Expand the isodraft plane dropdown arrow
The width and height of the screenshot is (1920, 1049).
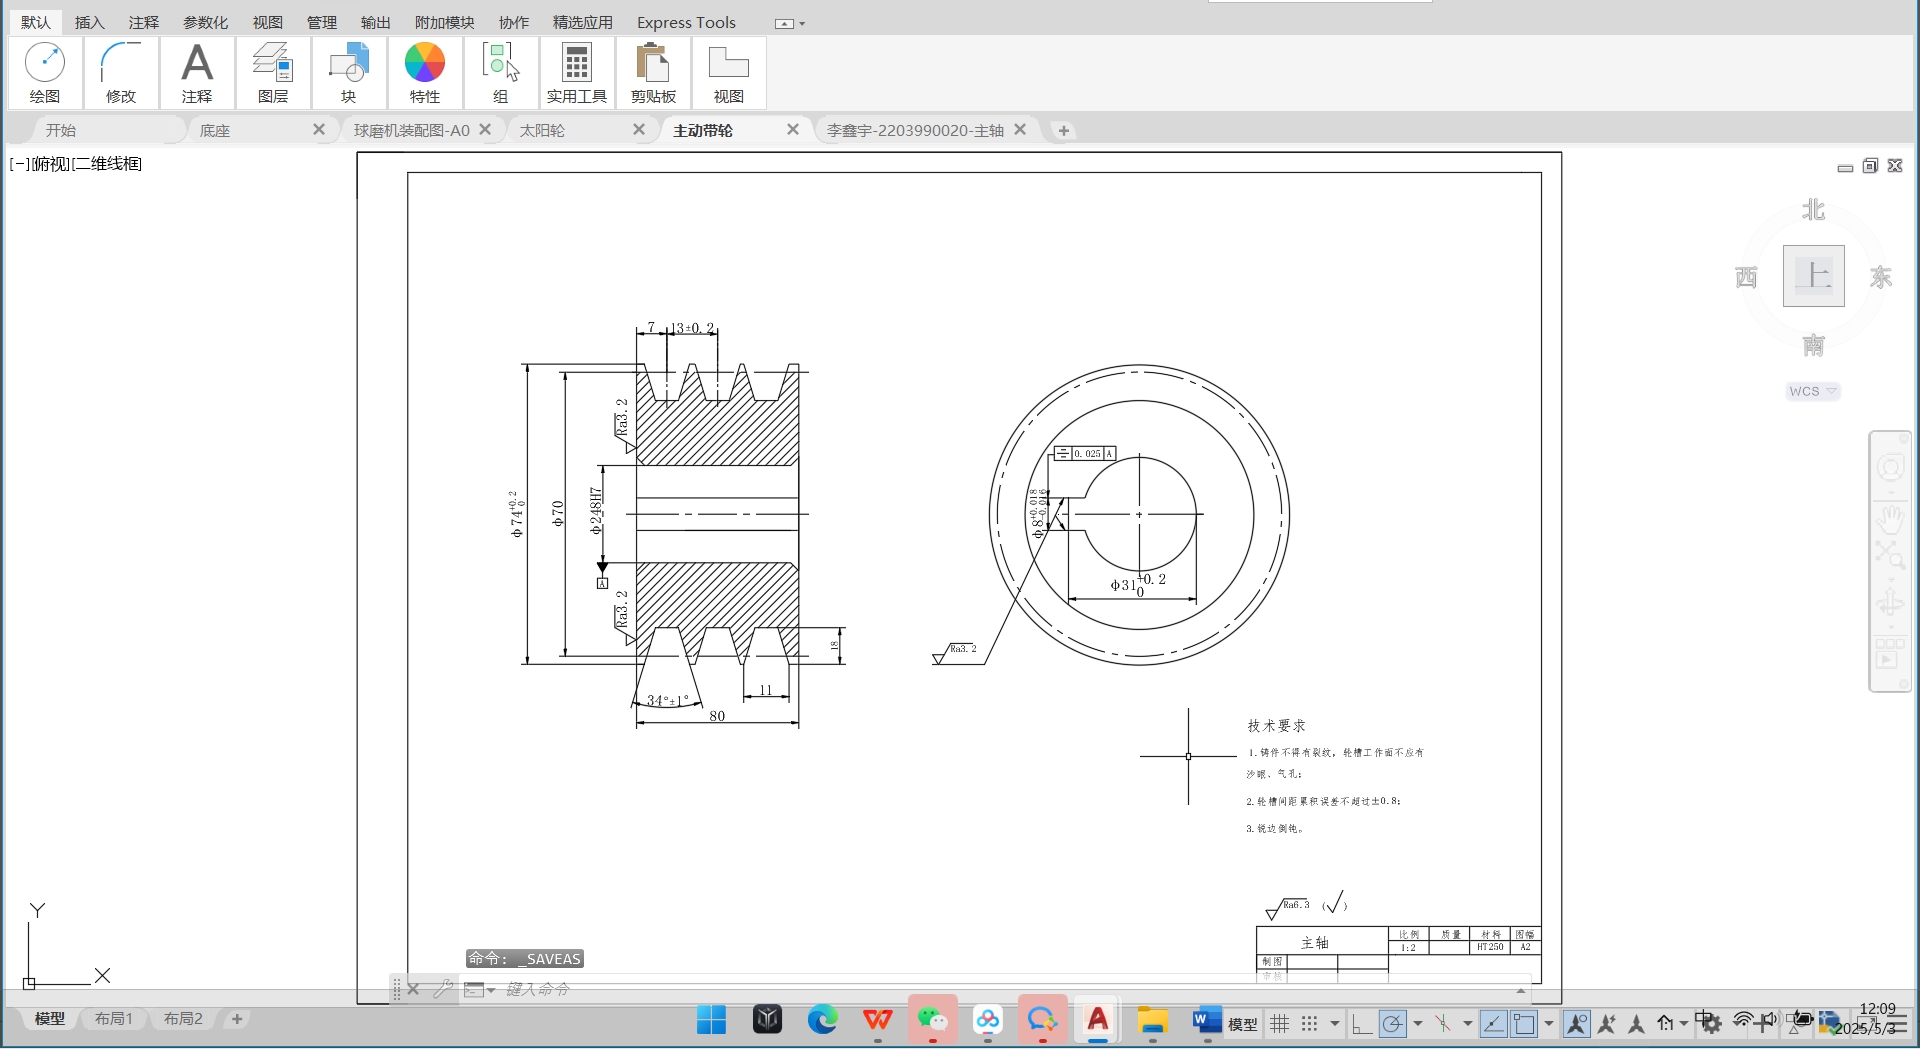pos(1468,1024)
